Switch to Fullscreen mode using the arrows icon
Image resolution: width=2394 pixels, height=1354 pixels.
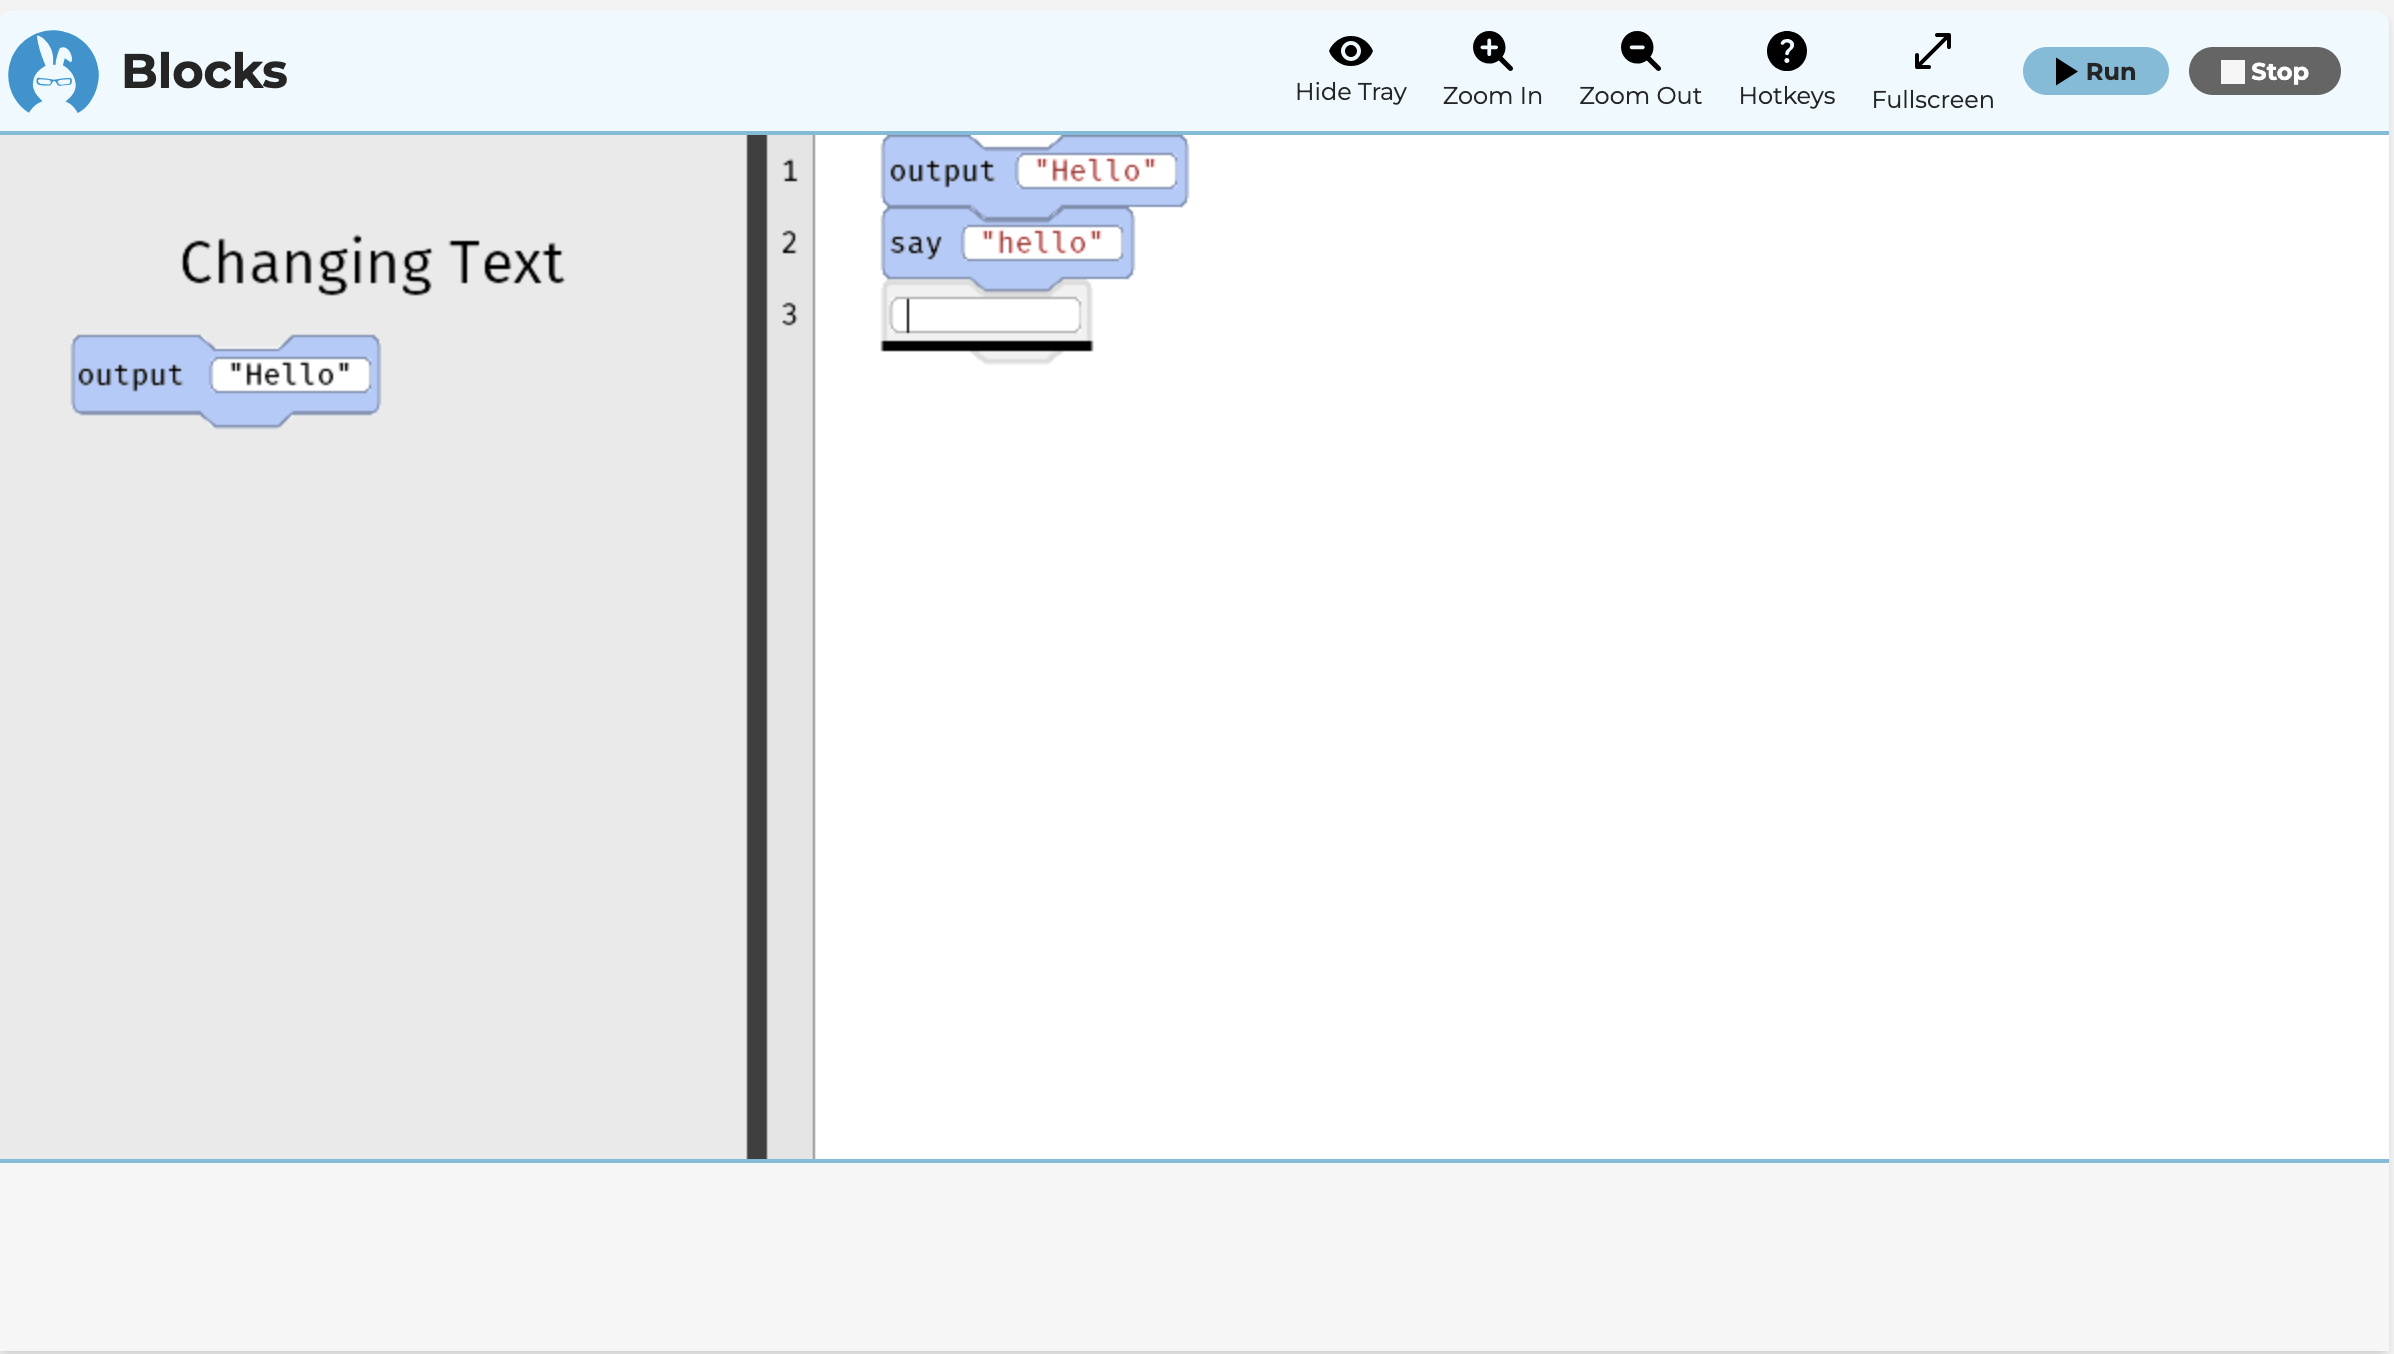1932,52
